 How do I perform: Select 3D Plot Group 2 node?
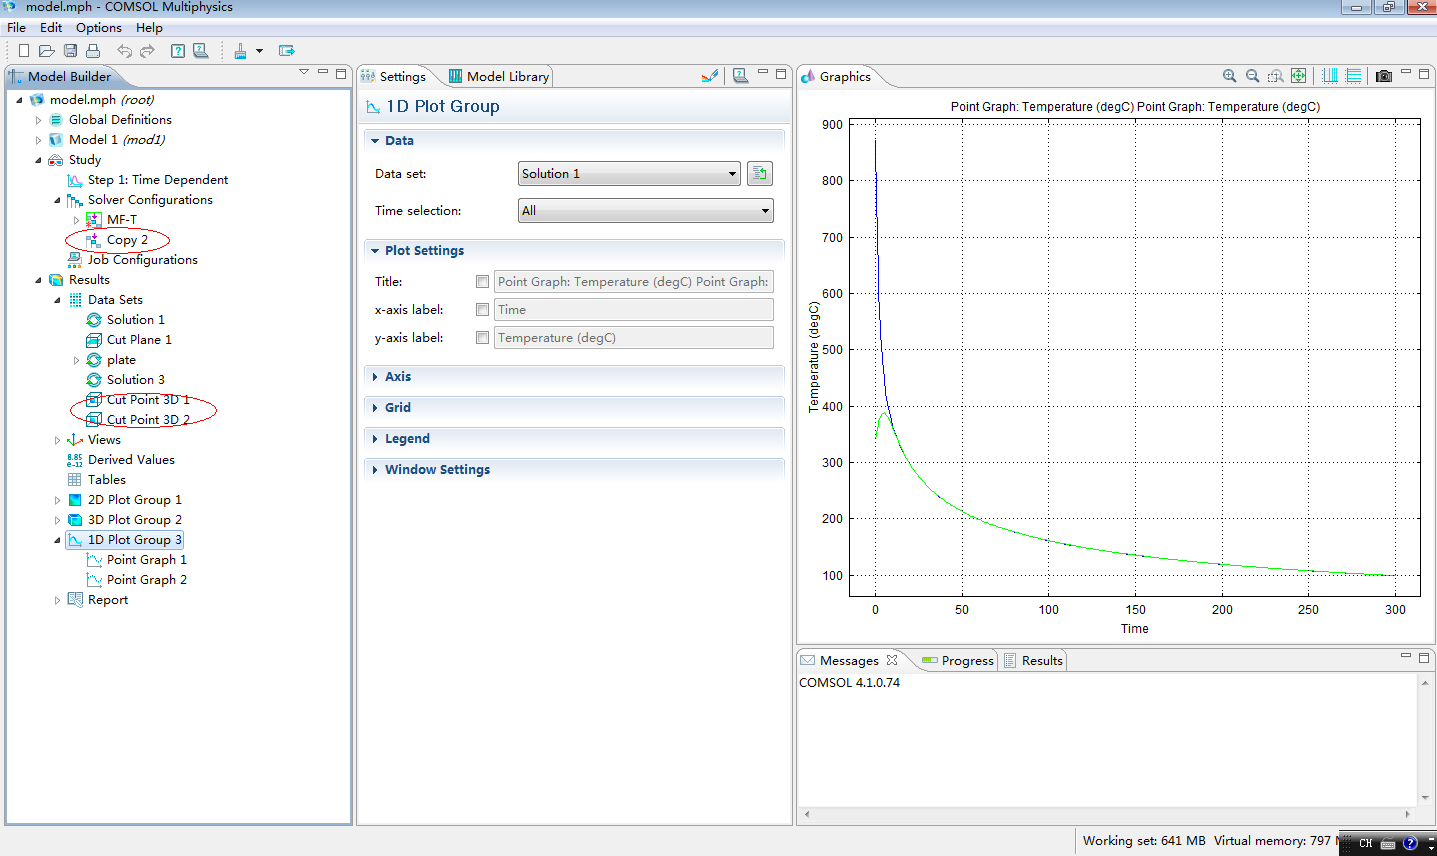click(x=124, y=520)
